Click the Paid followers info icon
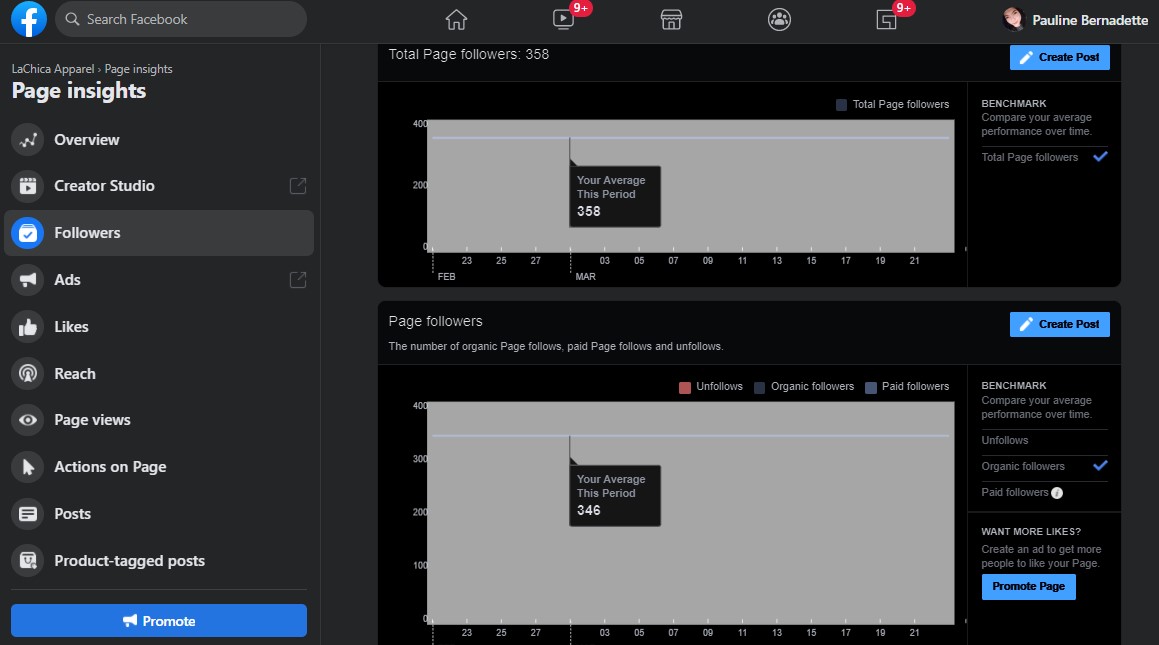Viewport: 1159px width, 645px height. [x=1057, y=494]
